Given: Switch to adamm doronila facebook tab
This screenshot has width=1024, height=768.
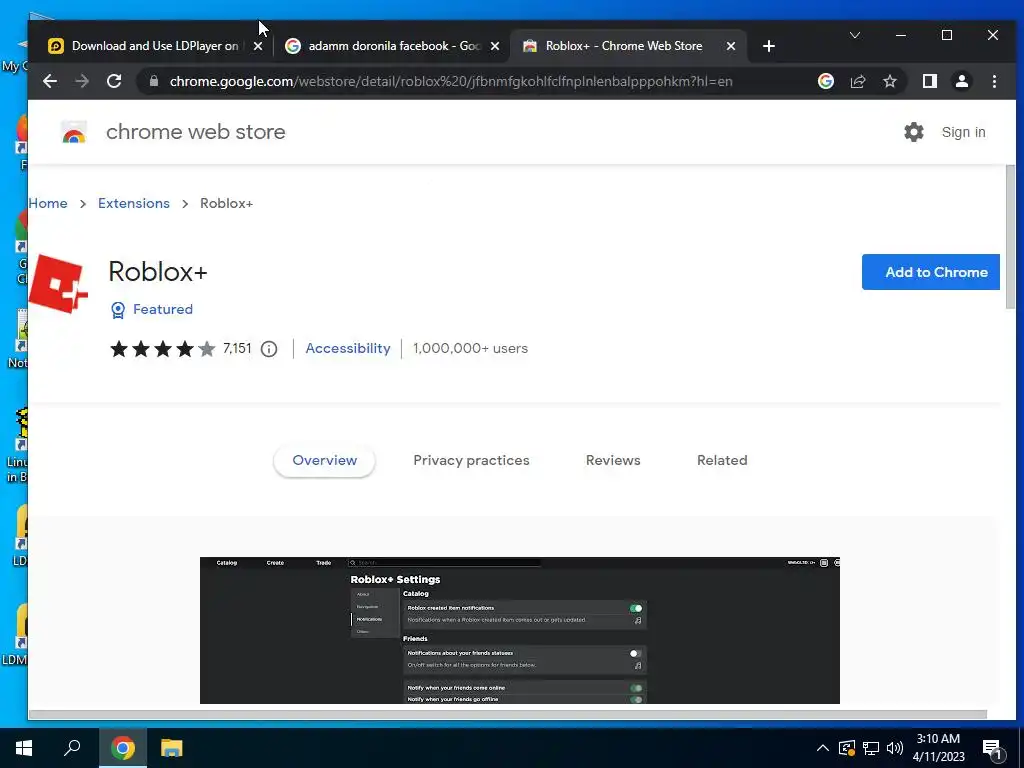Looking at the screenshot, I should [392, 46].
